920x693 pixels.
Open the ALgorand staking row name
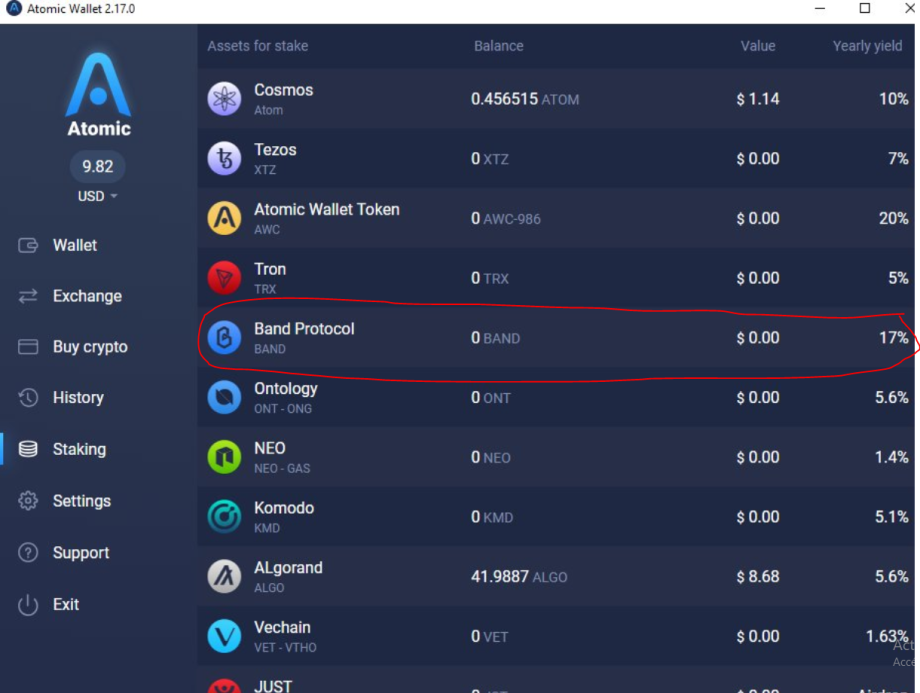point(288,568)
